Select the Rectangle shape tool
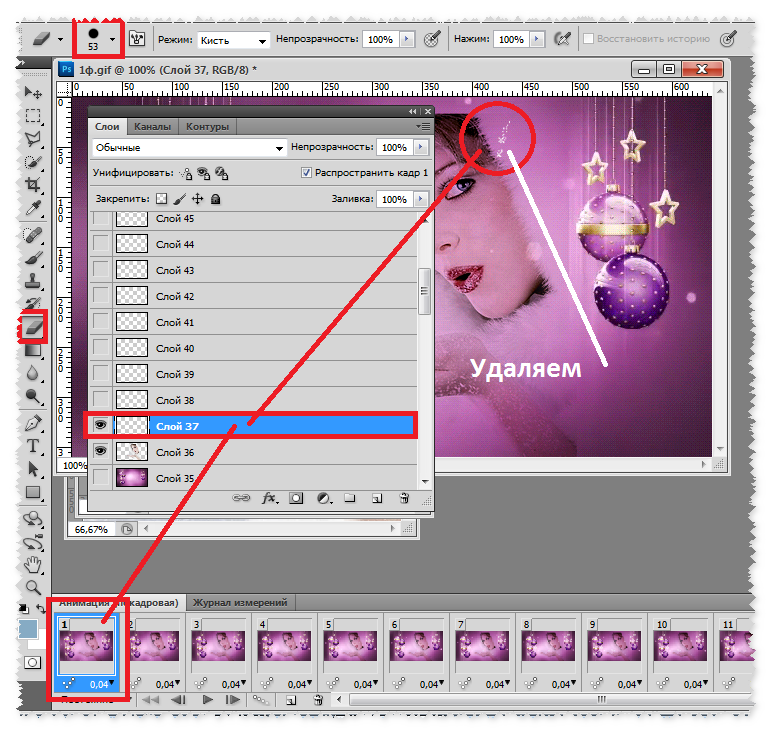Image resolution: width=772 pixels, height=734 pixels. 33,492
